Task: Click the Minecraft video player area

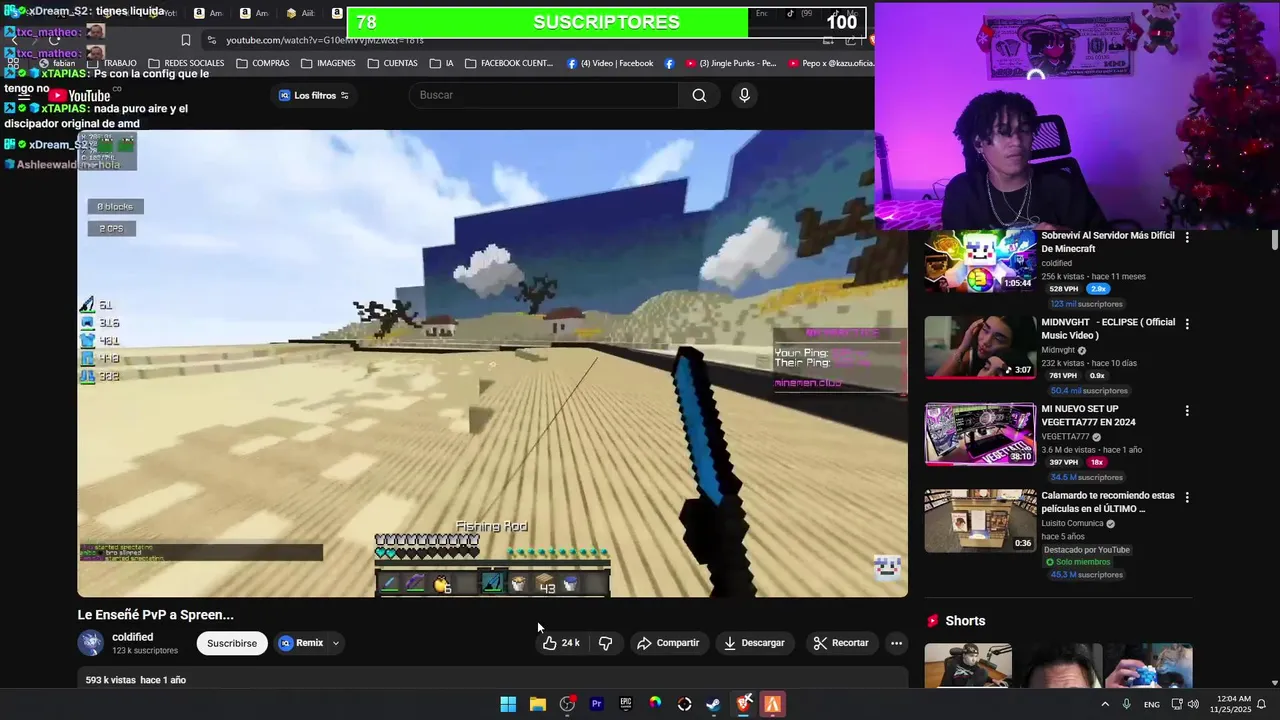Action: click(492, 363)
